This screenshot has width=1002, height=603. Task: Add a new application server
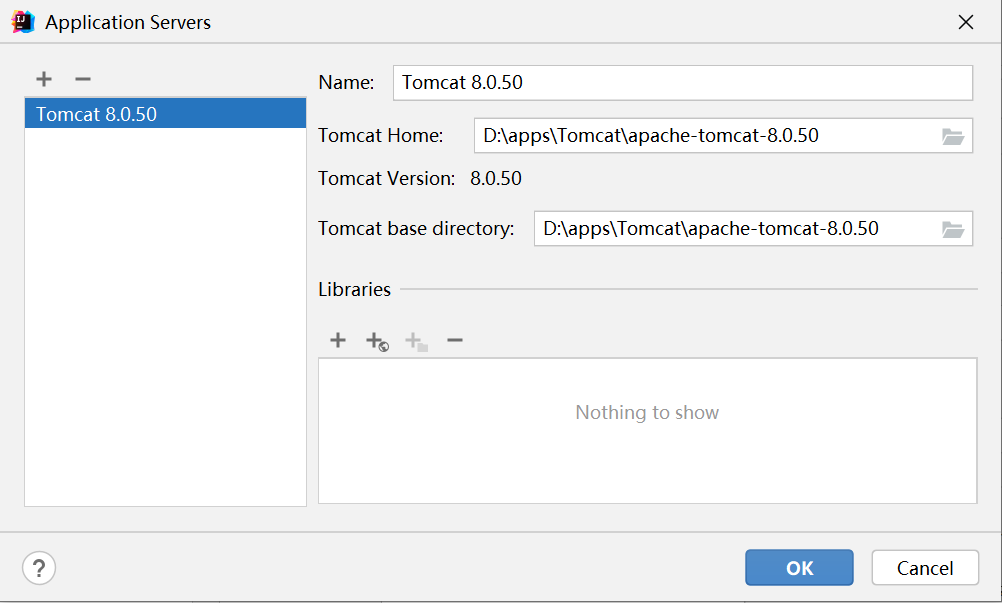[x=44, y=79]
